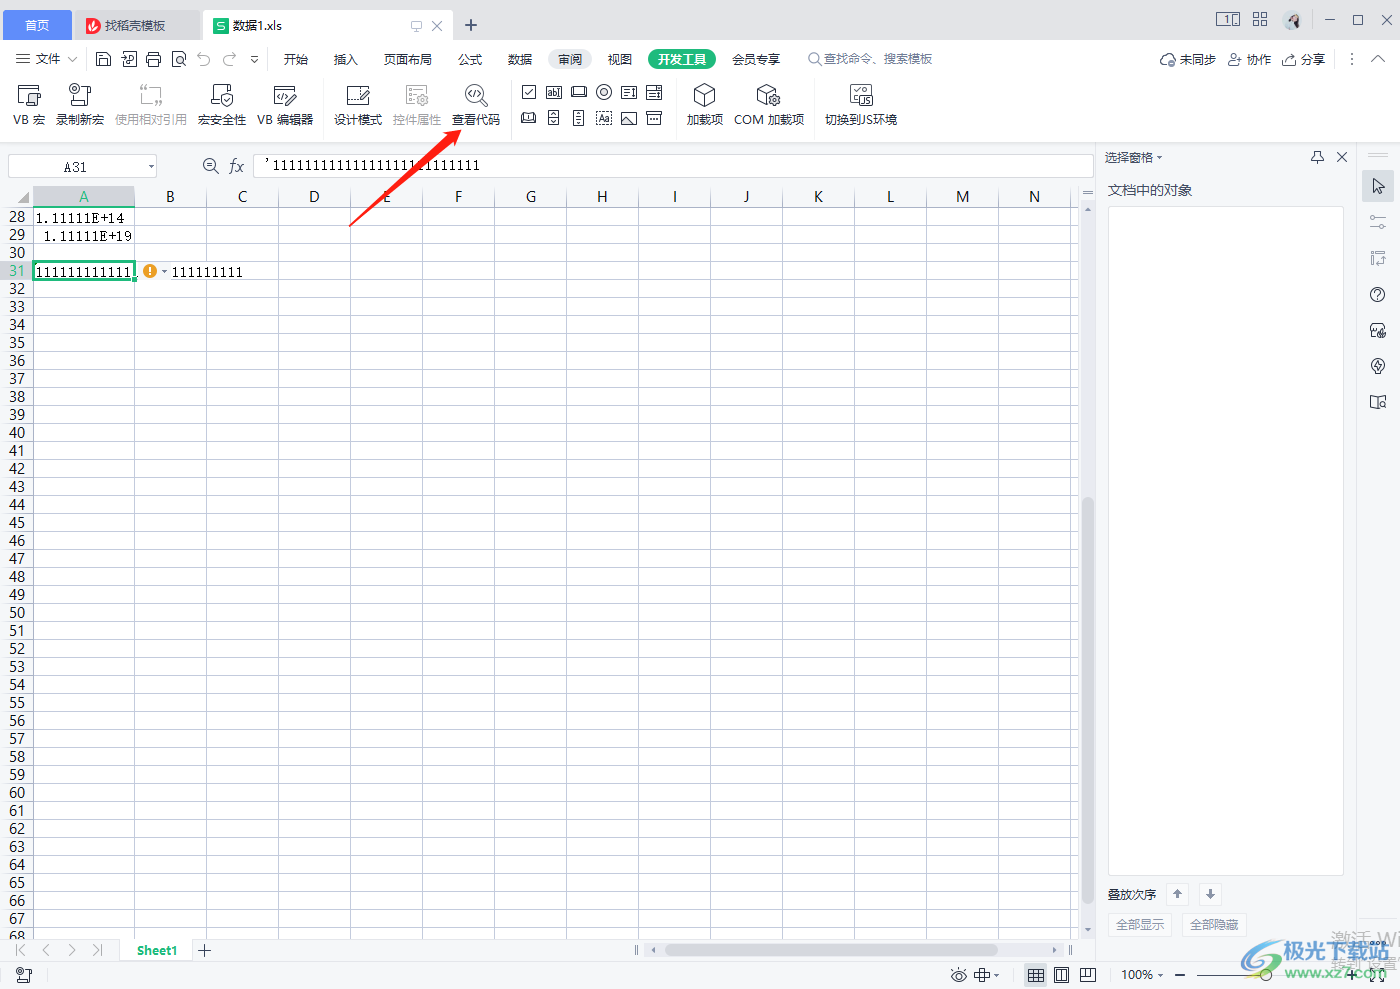This screenshot has width=1400, height=989.
Task: Switch to the 插入 ribbon tab
Action: click(346, 60)
